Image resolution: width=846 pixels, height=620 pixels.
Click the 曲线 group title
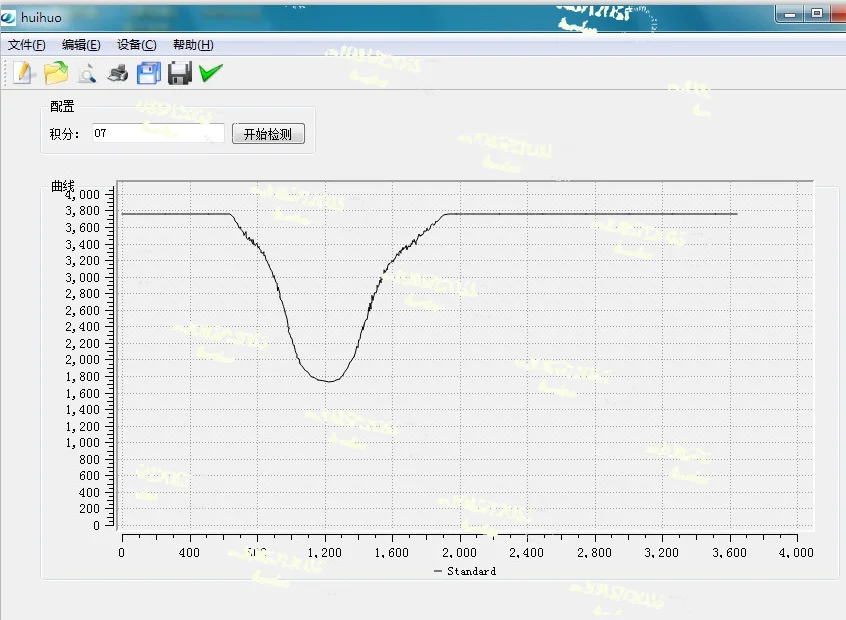coord(63,186)
